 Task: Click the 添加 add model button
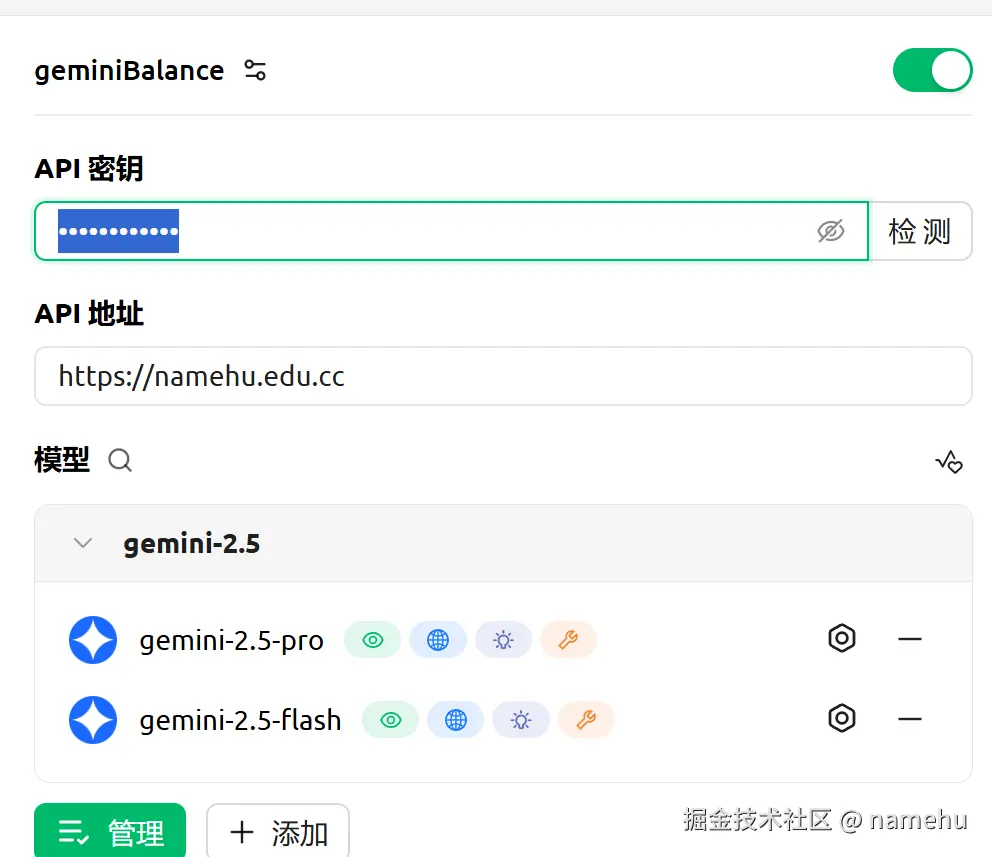pyautogui.click(x=278, y=830)
